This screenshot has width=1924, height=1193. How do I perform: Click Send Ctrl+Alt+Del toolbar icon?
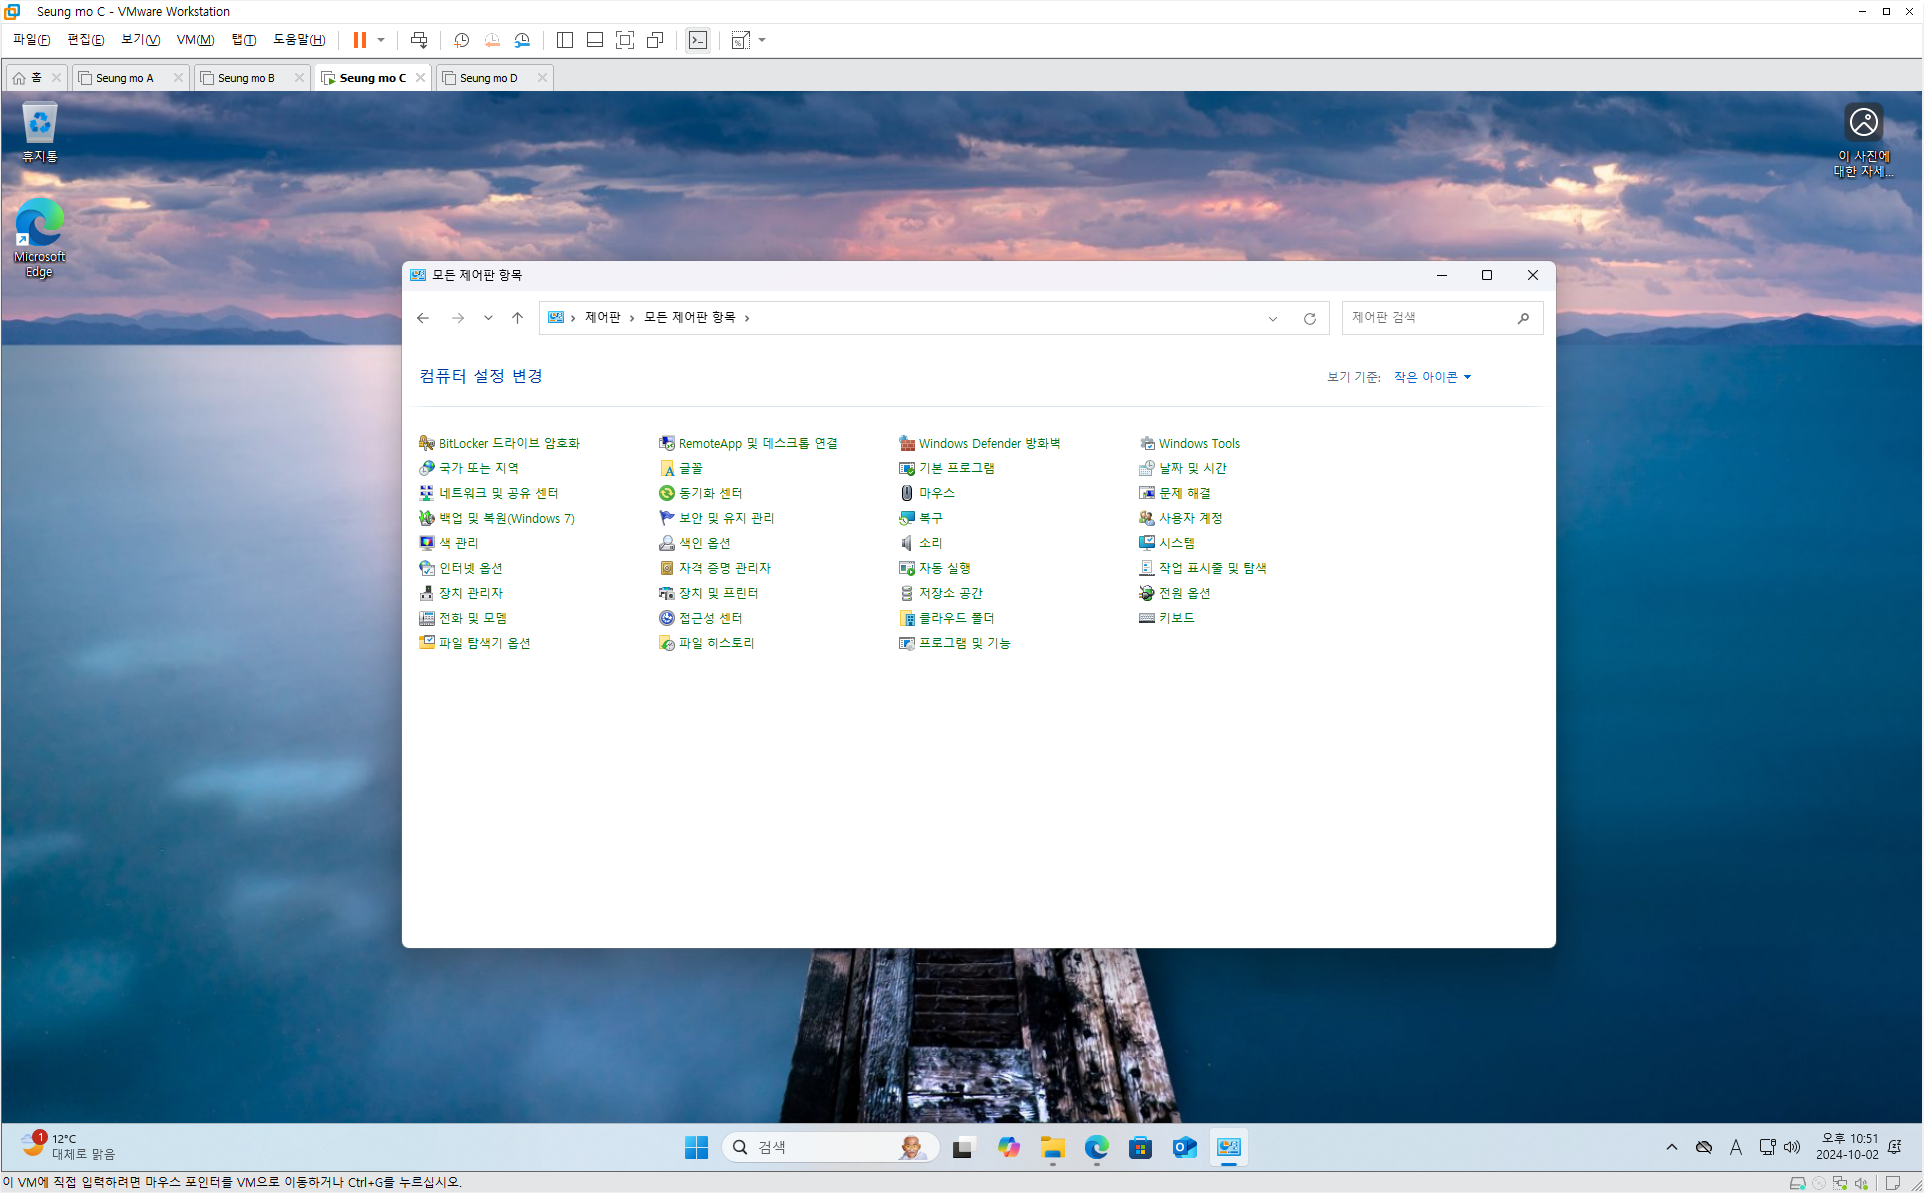(x=419, y=40)
